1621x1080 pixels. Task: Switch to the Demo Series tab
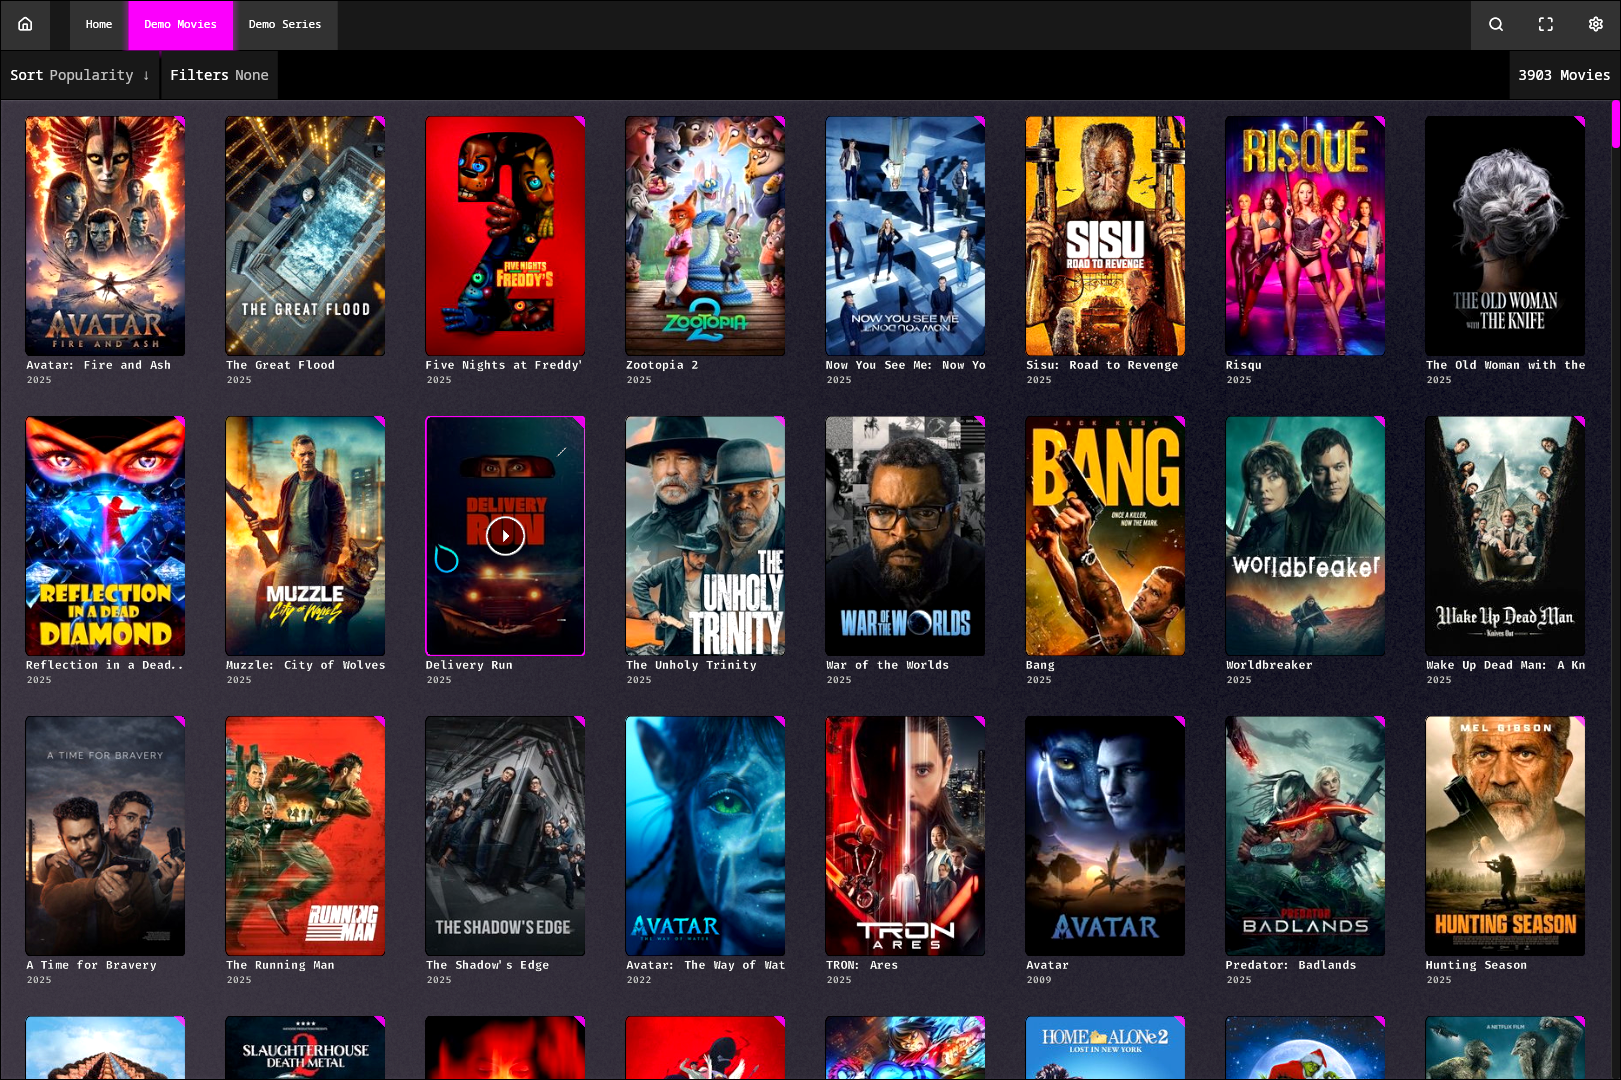click(x=284, y=24)
